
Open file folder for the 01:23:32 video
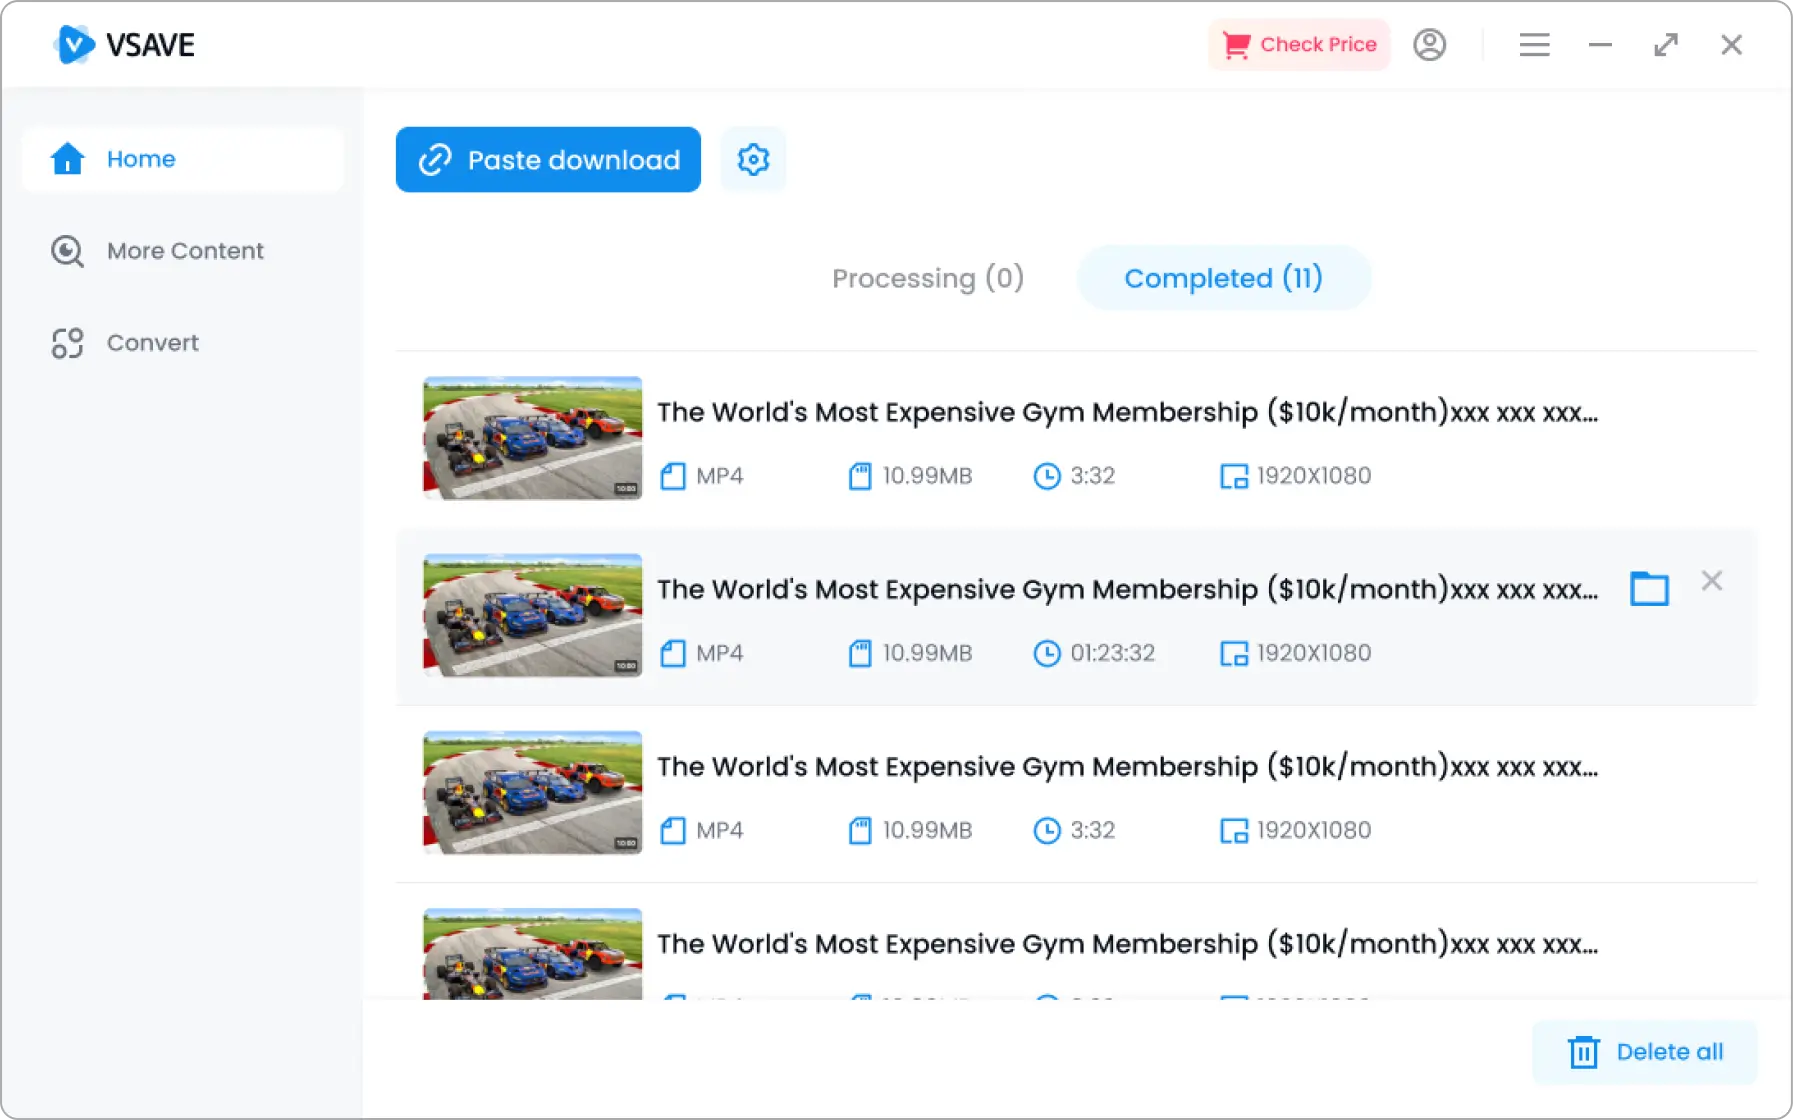(1649, 588)
